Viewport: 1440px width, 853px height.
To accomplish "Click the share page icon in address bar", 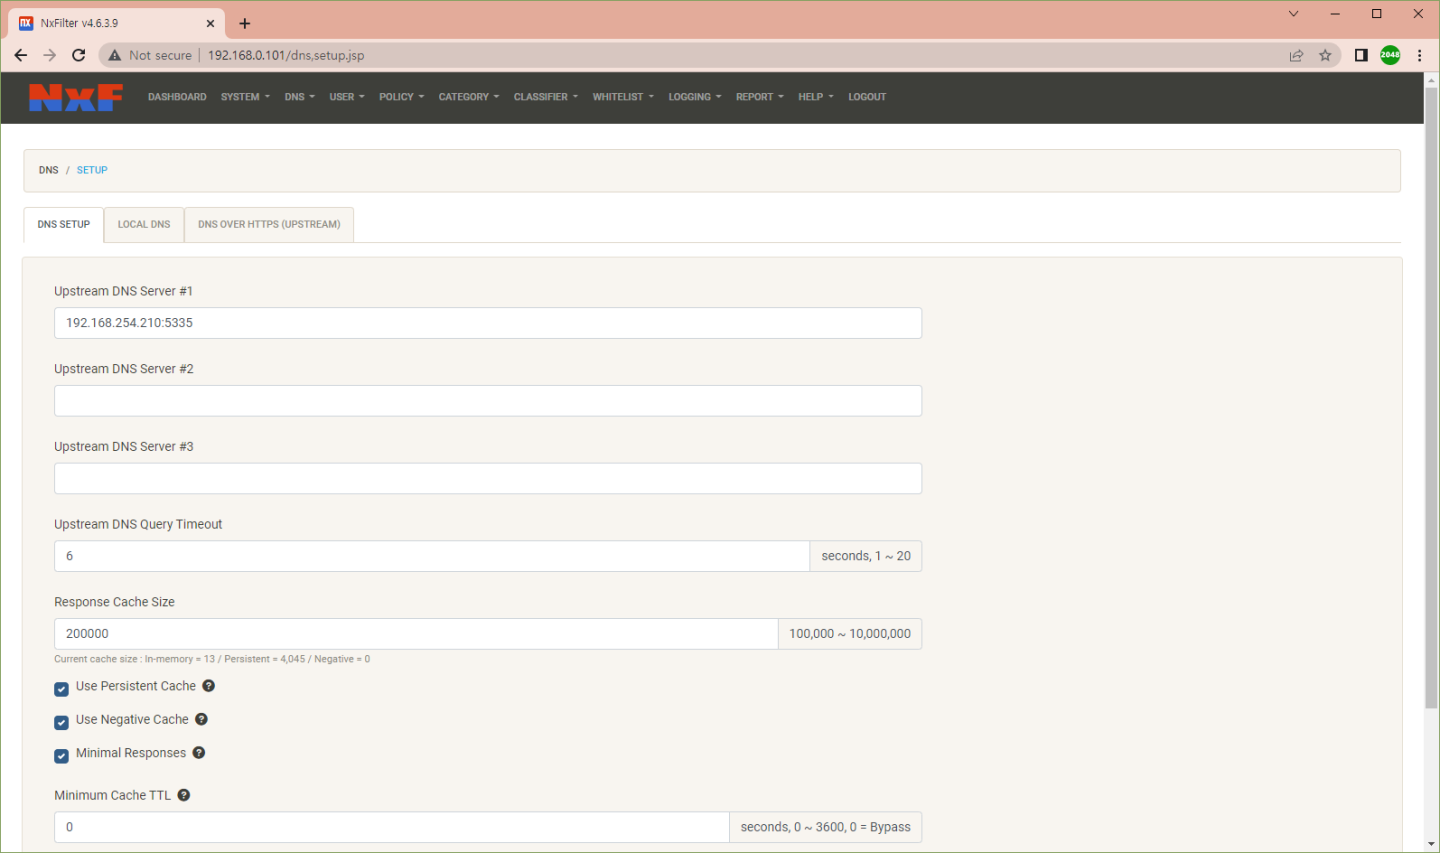I will click(x=1296, y=56).
